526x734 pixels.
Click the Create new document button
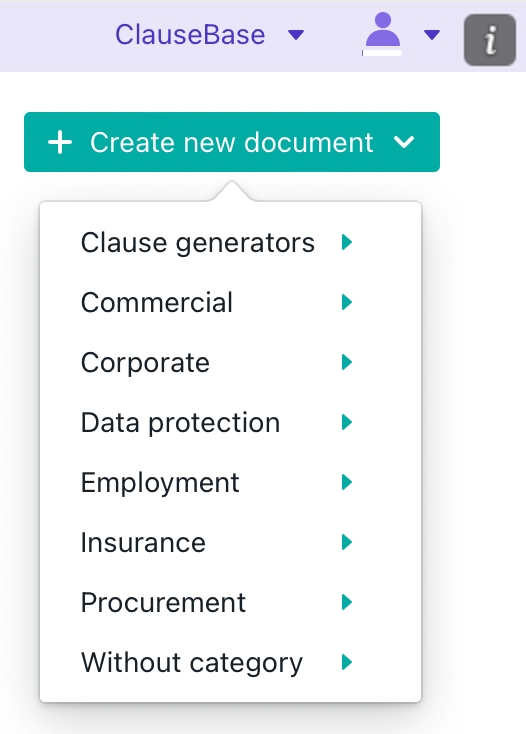click(232, 142)
